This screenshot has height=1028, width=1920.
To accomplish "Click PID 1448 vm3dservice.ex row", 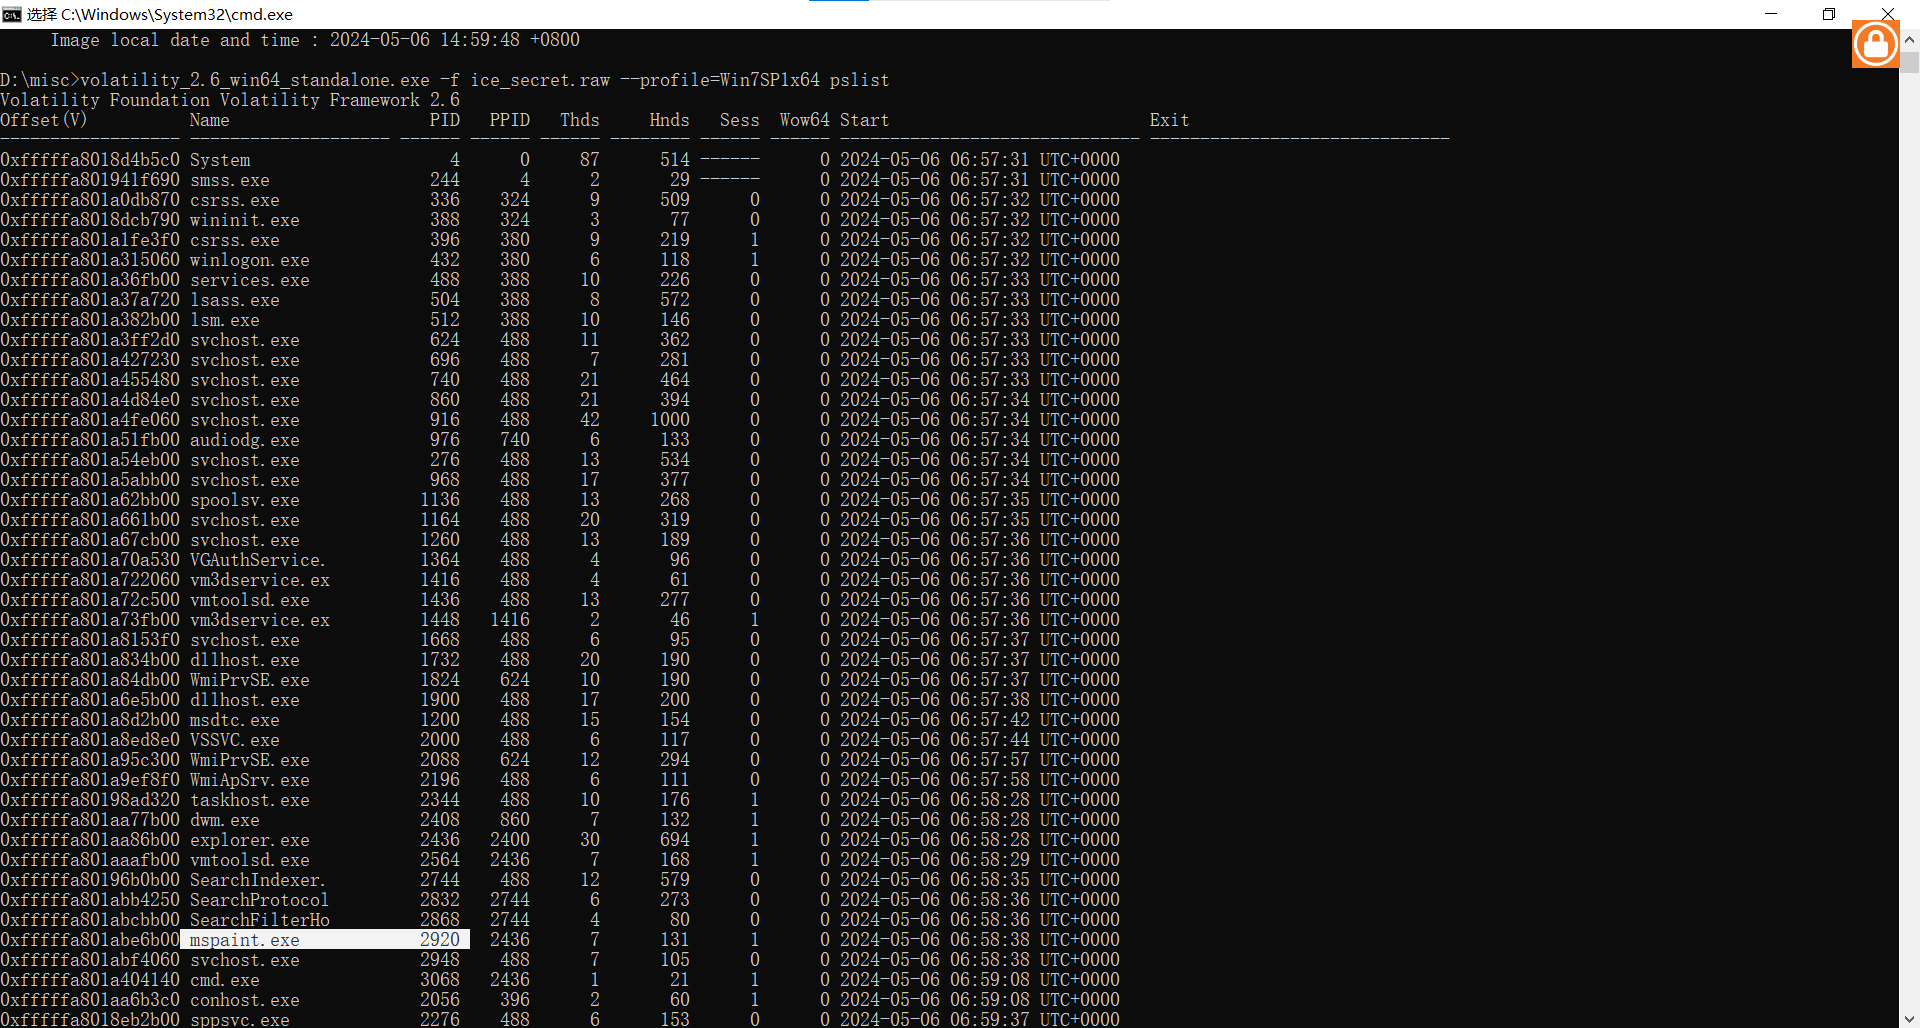I will pos(440,620).
